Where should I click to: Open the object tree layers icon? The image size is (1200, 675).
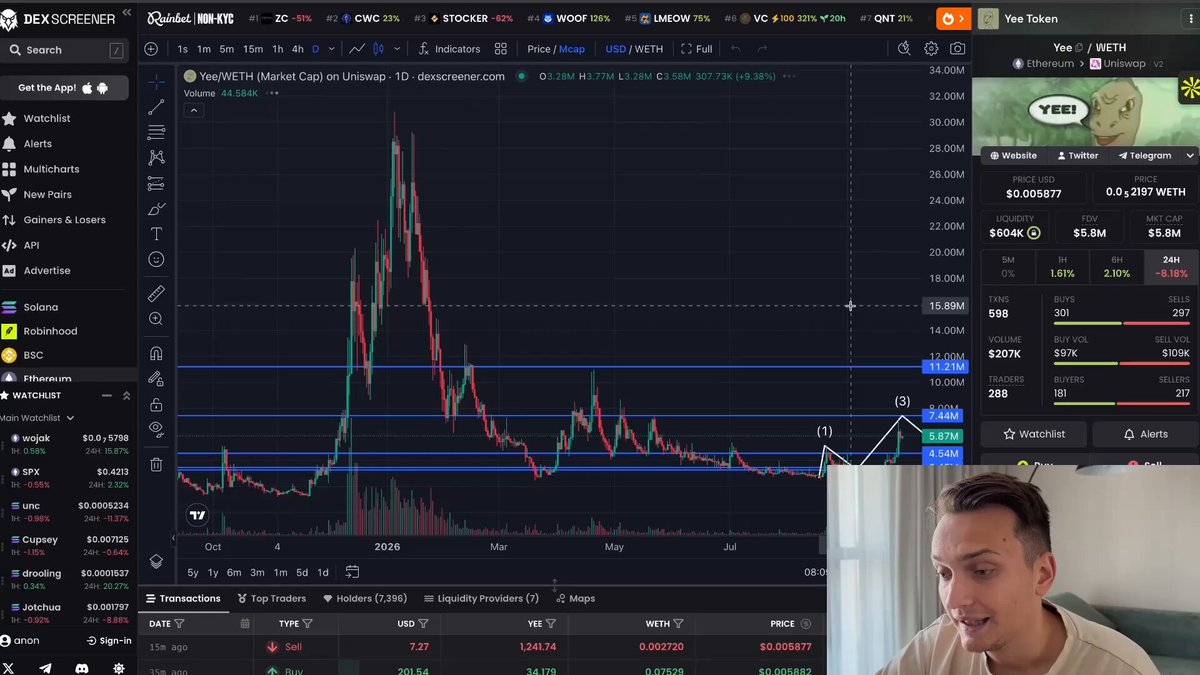156,562
